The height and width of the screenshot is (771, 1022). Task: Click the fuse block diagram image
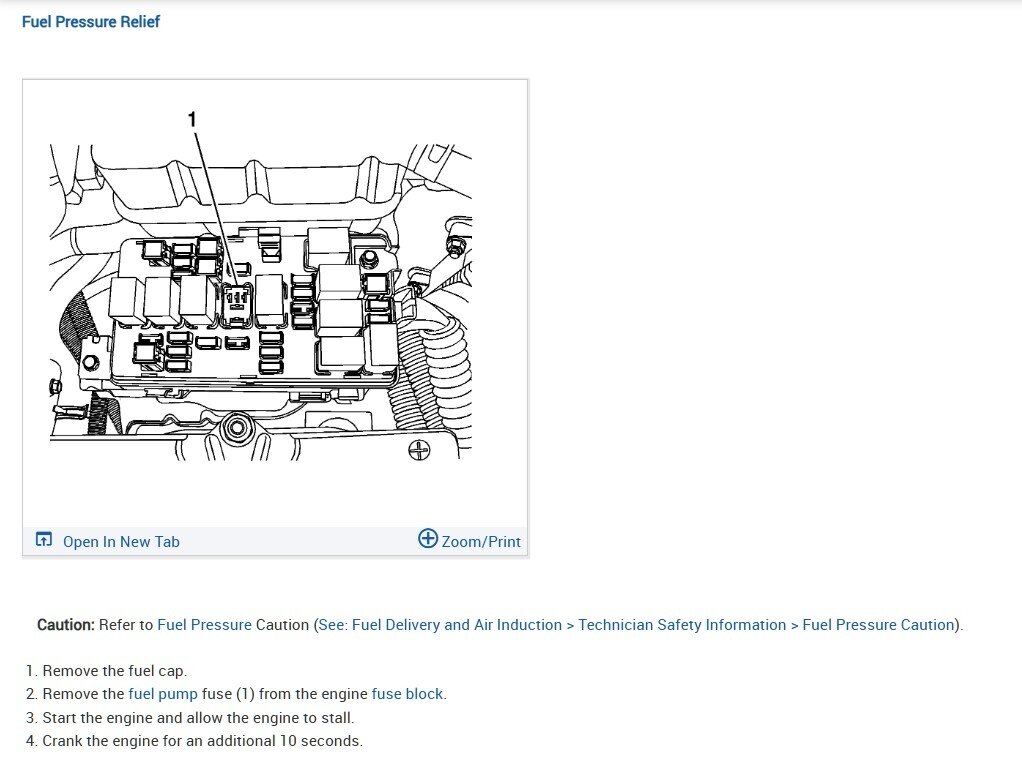pyautogui.click(x=261, y=302)
